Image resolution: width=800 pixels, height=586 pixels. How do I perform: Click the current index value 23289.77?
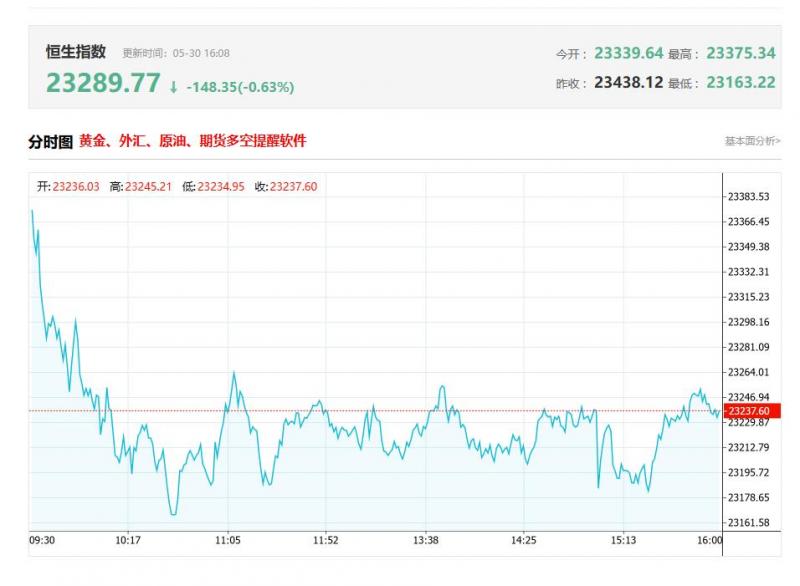click(x=104, y=83)
